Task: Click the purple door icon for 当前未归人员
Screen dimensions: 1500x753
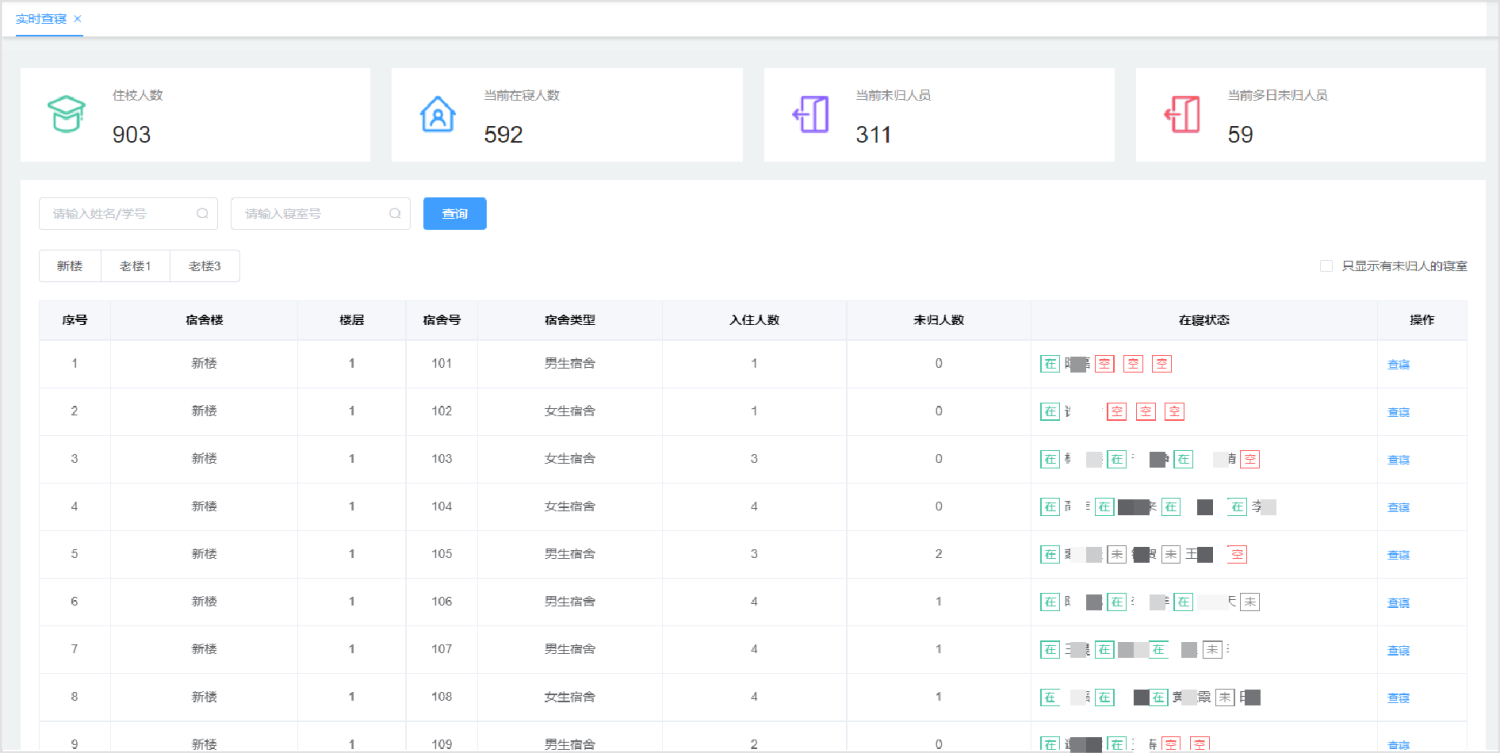Action: [811, 114]
